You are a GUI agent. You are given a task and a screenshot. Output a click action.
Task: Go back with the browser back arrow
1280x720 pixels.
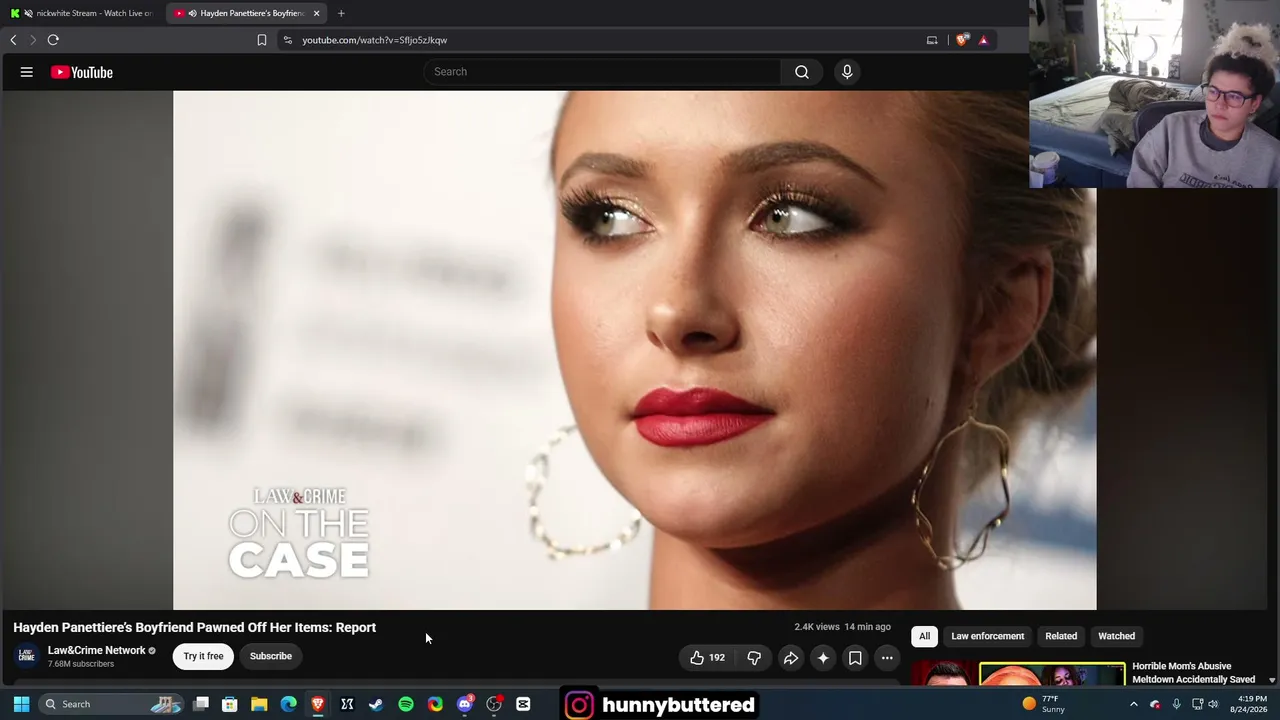13,40
